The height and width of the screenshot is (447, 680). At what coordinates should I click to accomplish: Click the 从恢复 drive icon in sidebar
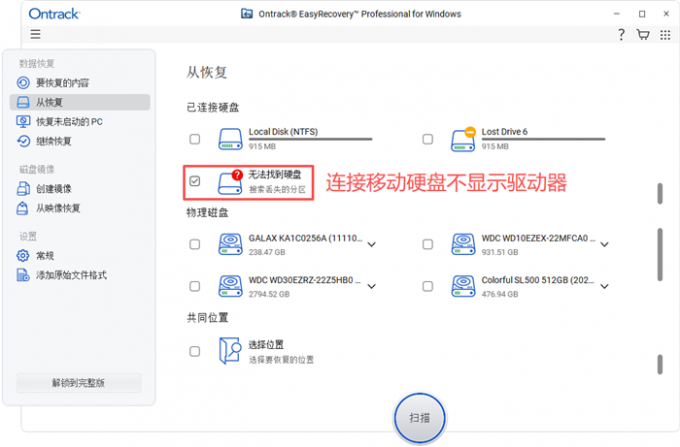23,102
